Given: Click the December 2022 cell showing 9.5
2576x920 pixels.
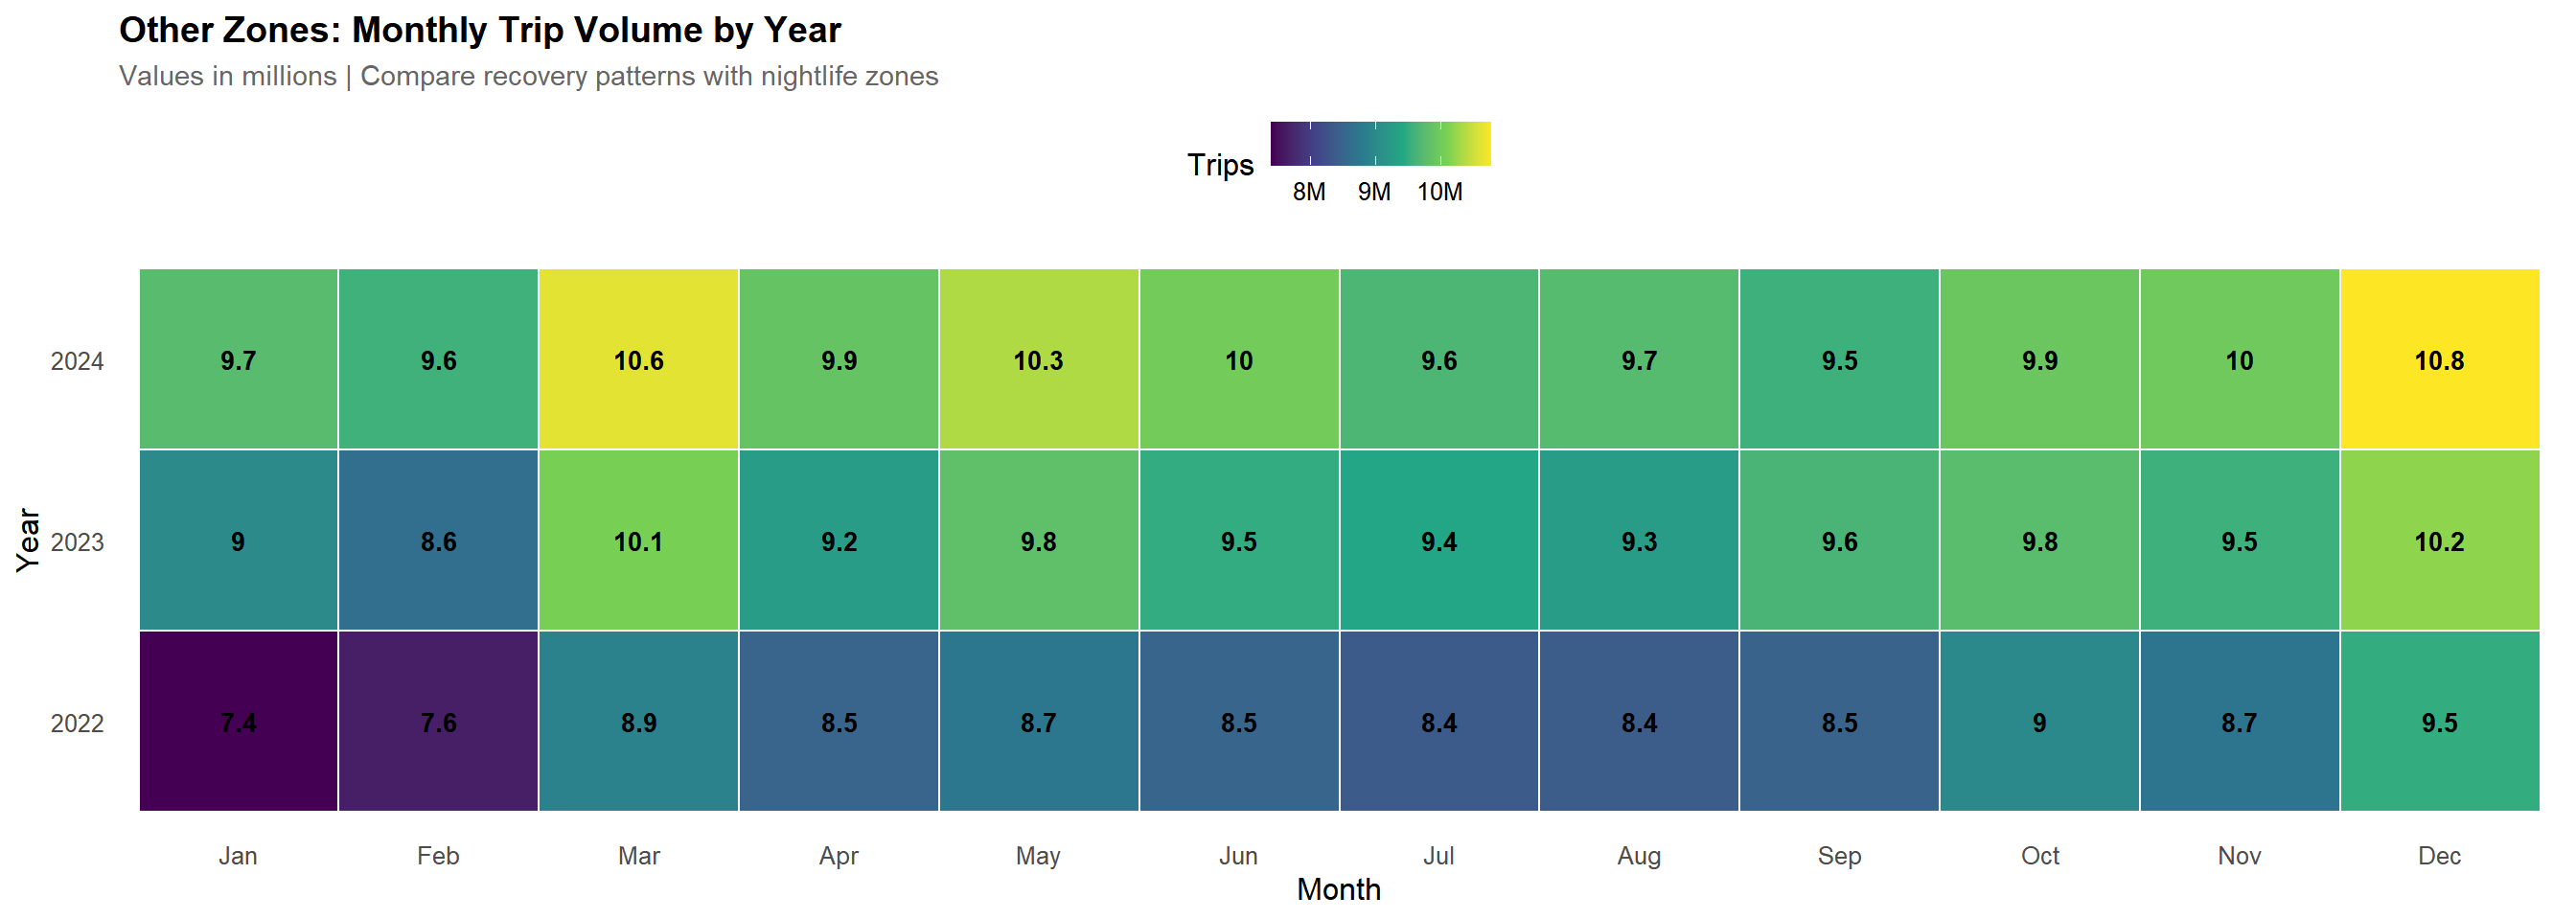Looking at the screenshot, I should tap(2438, 722).
